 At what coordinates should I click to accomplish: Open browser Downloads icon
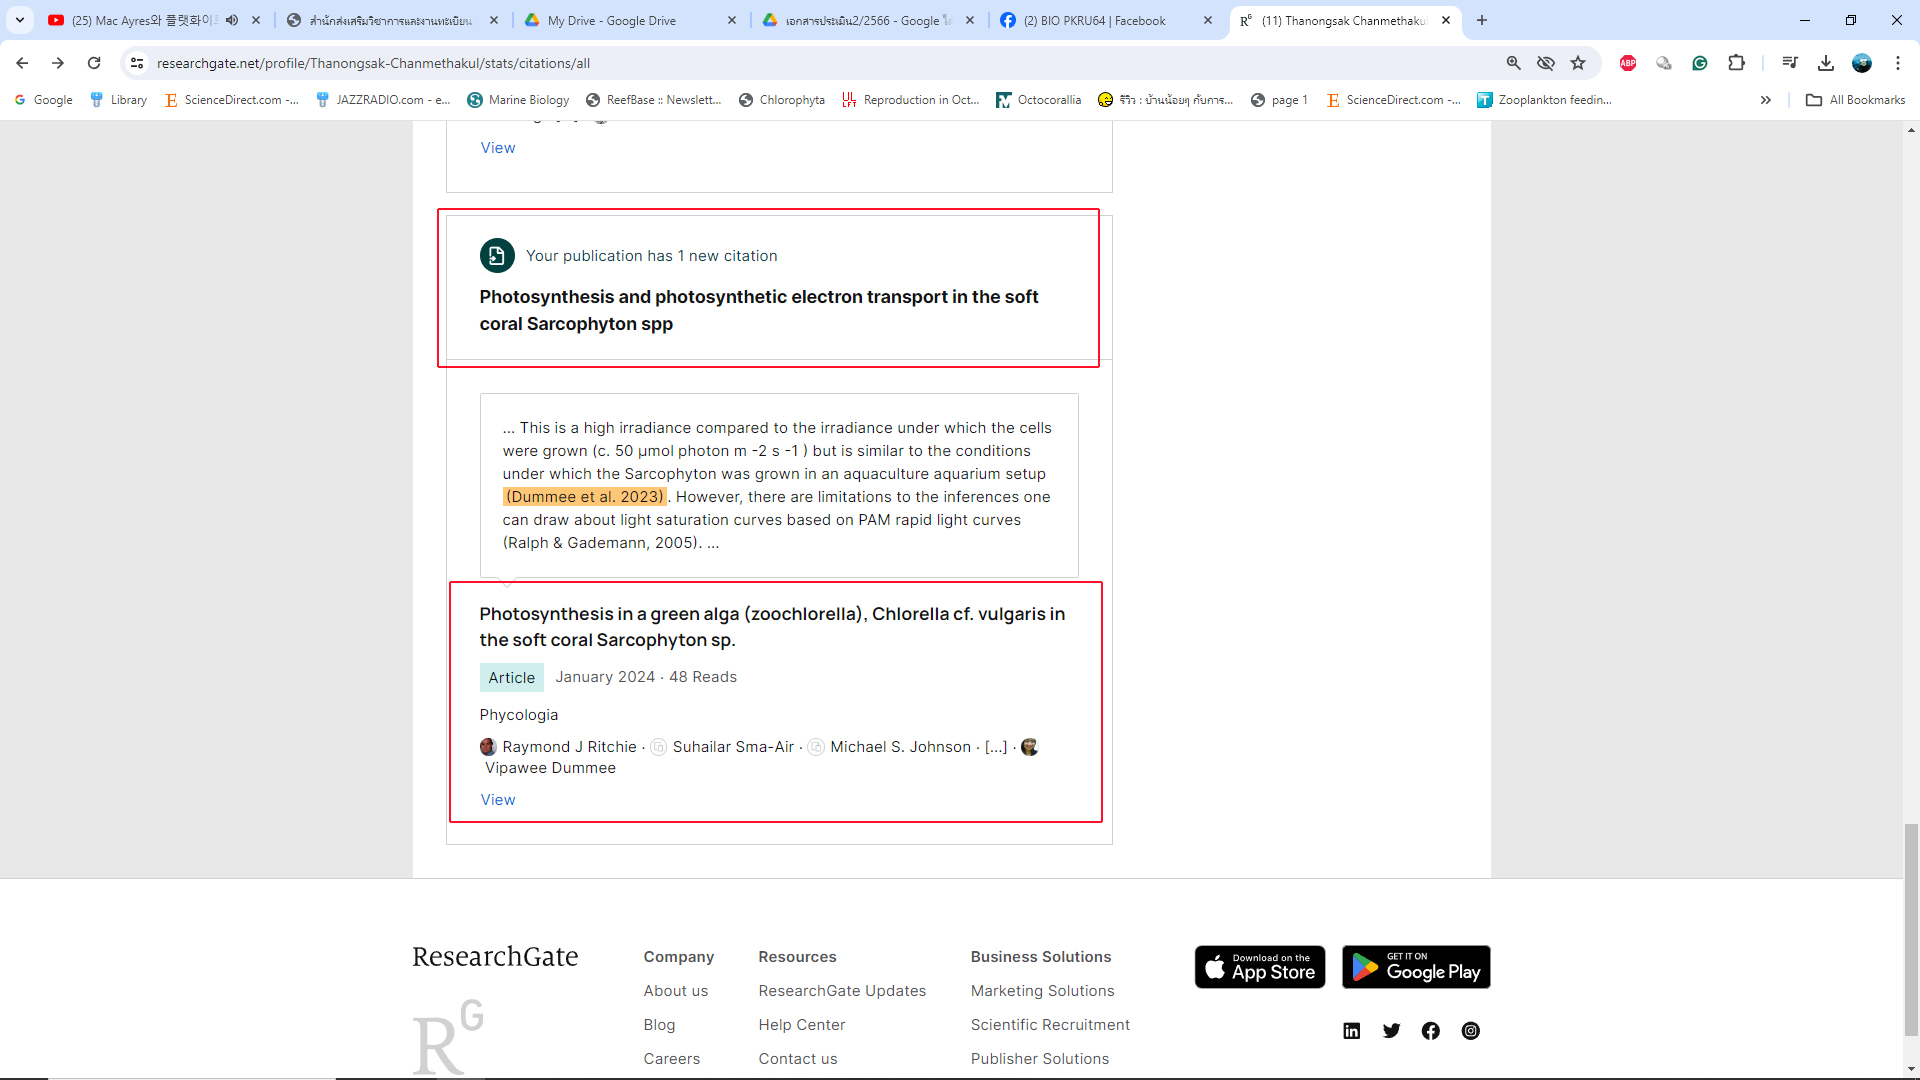[x=1826, y=63]
